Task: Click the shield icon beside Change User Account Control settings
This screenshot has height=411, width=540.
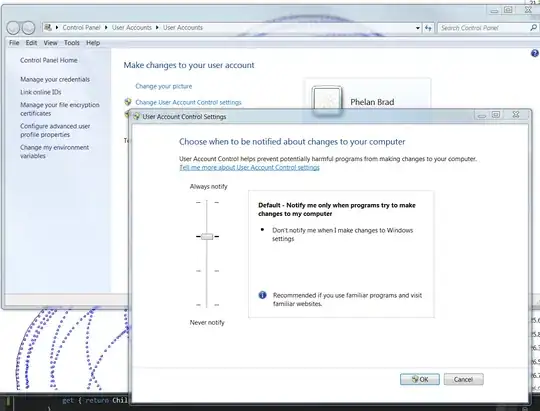Action: coord(128,102)
